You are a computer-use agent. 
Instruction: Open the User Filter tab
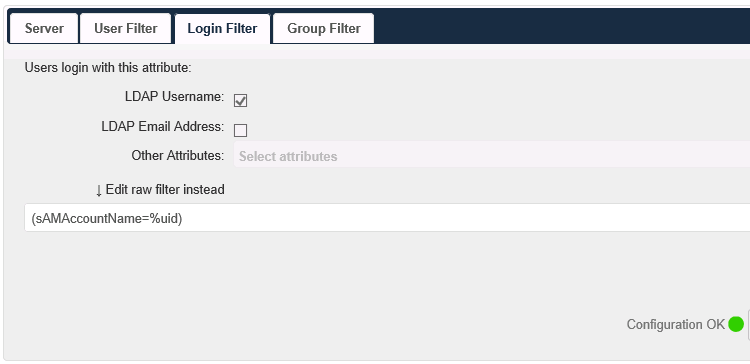pos(125,28)
